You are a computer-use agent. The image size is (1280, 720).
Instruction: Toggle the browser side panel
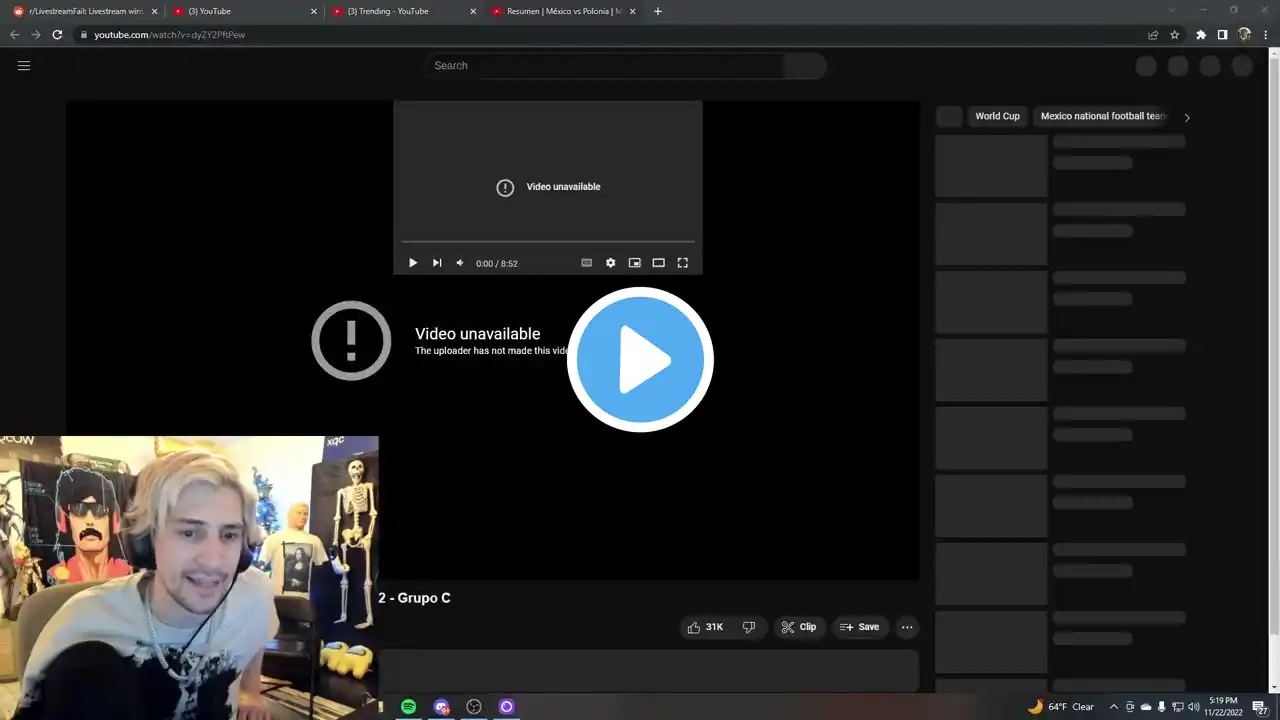(1222, 34)
